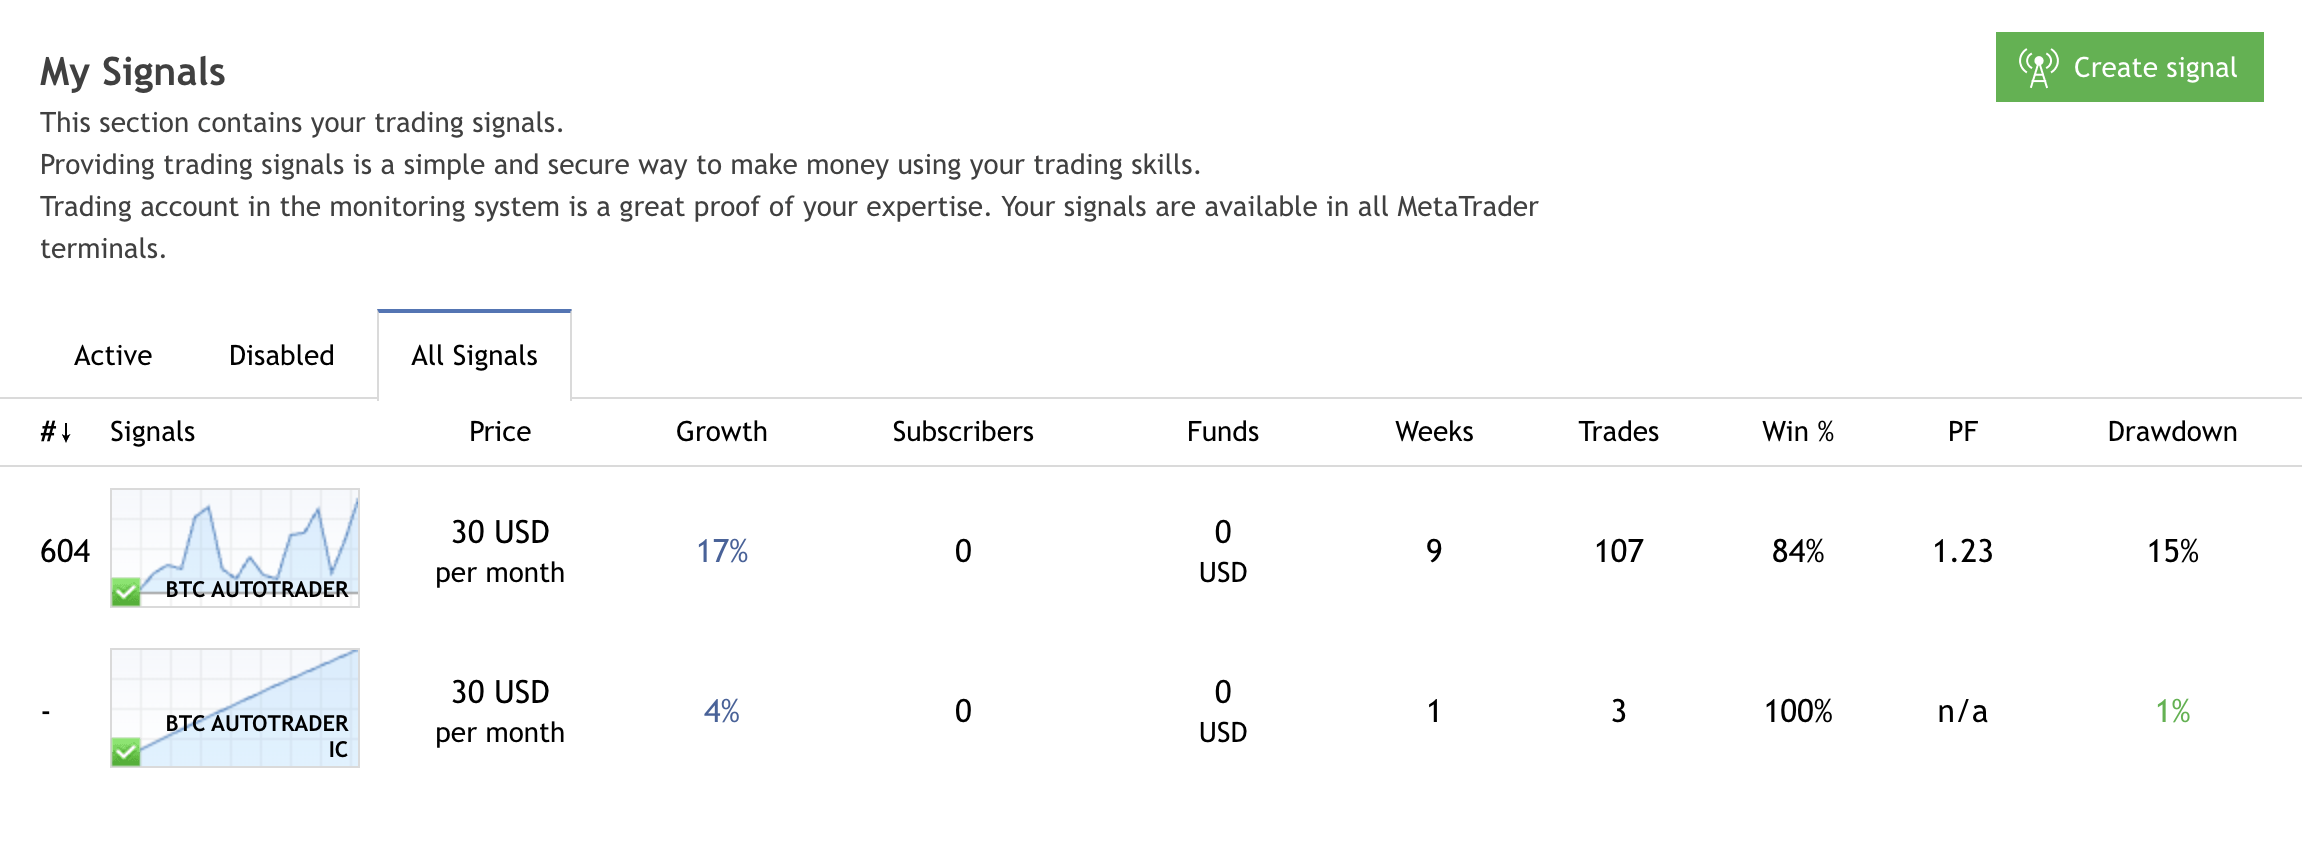Click green checkmark on BTC AUTOTRADER
Screen dimensions: 2302x846
click(126, 592)
